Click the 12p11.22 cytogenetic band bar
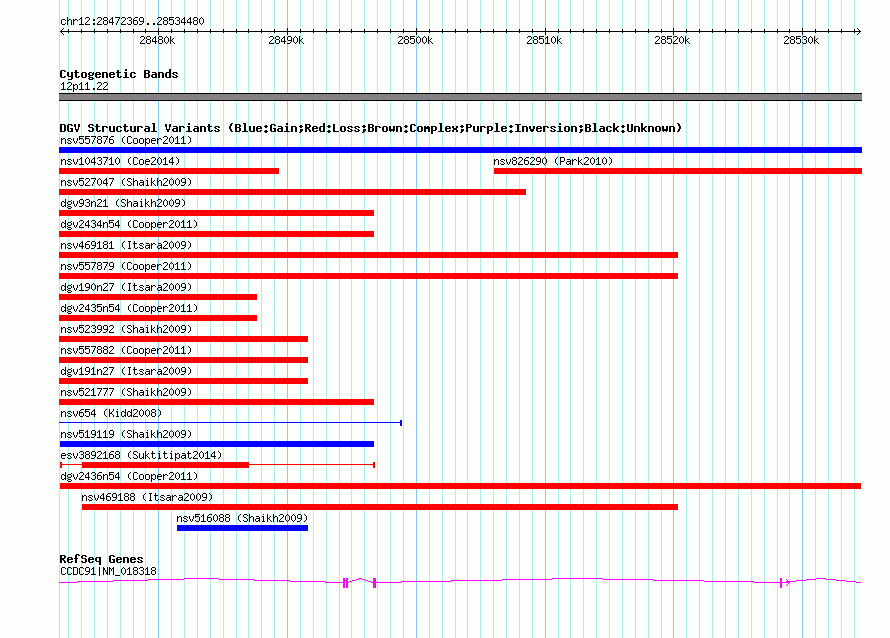890x638 pixels. (460, 97)
